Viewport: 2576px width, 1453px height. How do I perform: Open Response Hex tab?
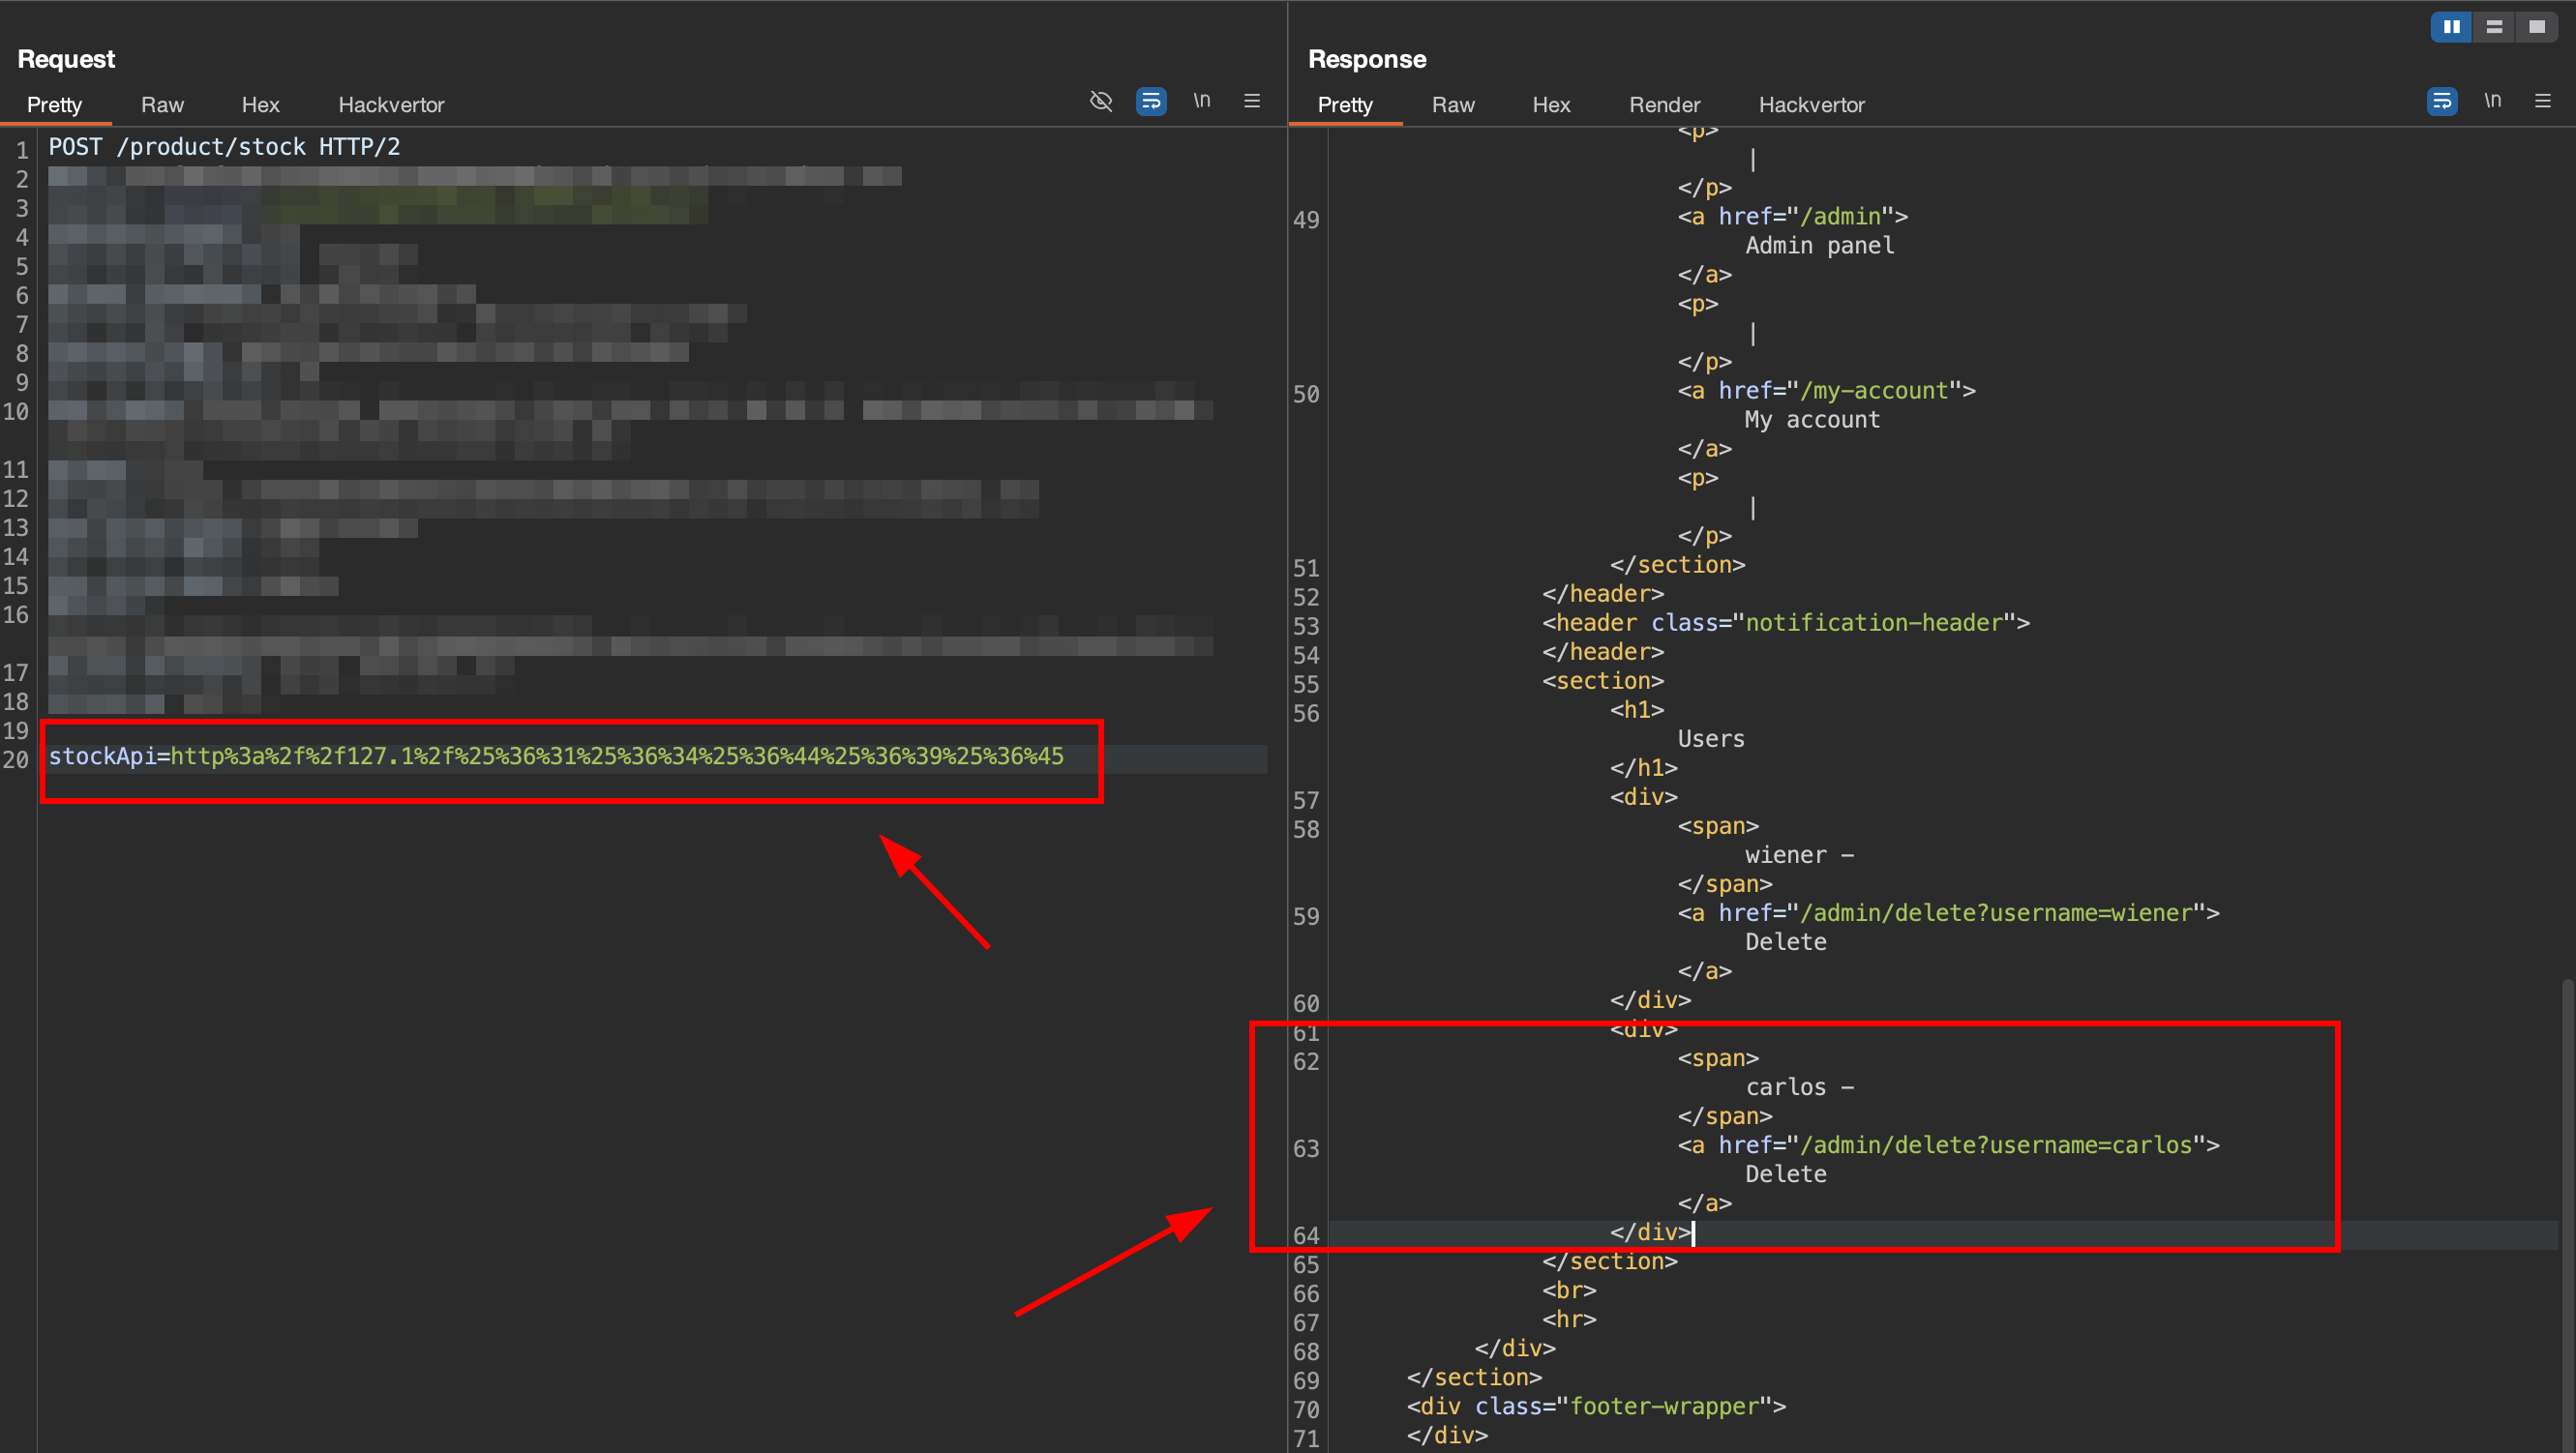point(1551,105)
